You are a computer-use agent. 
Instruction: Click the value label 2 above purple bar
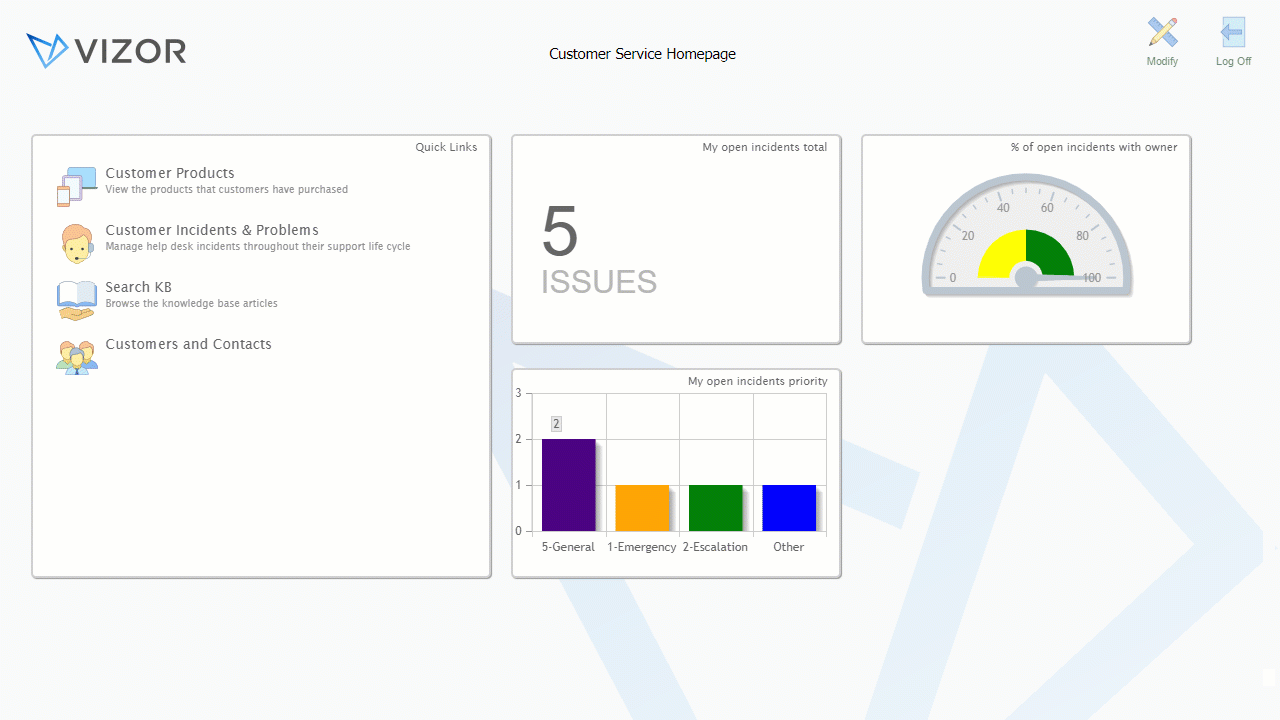pyautogui.click(x=556, y=424)
